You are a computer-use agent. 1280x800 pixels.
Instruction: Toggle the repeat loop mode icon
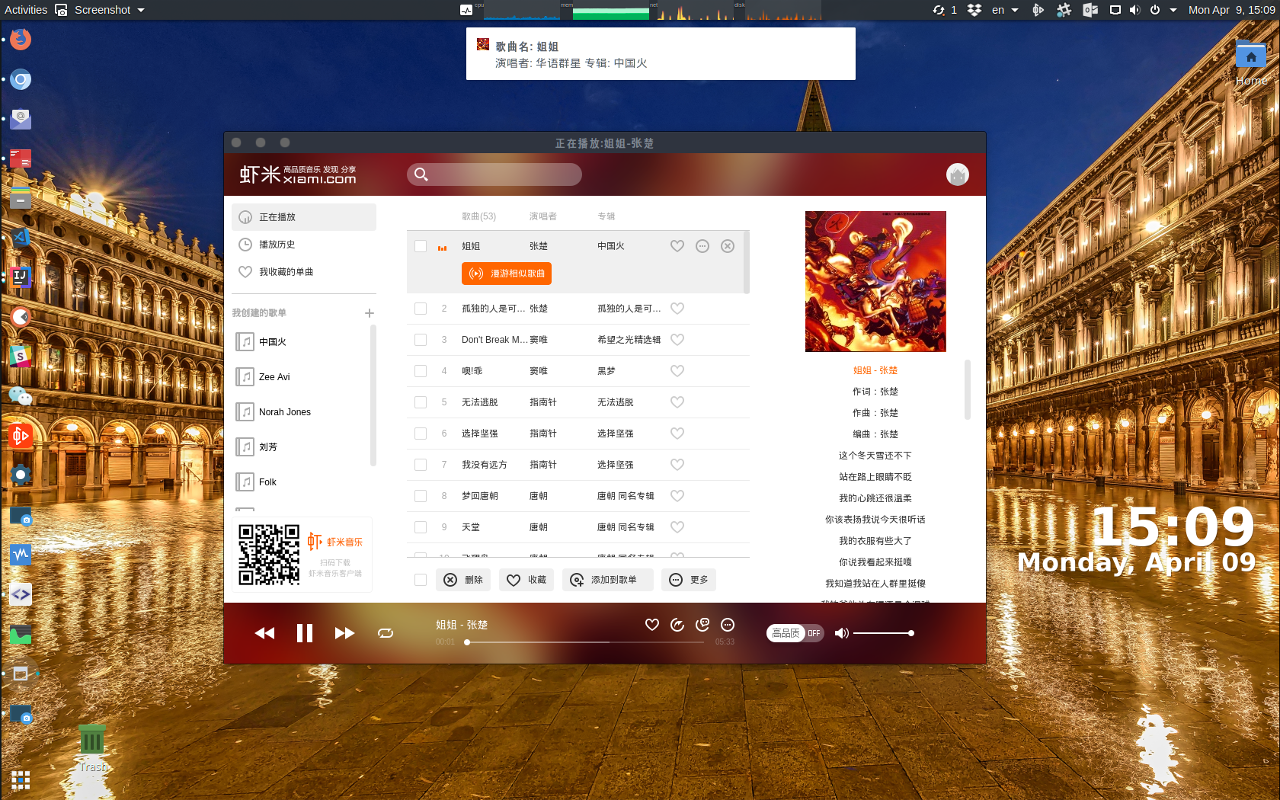pos(385,633)
